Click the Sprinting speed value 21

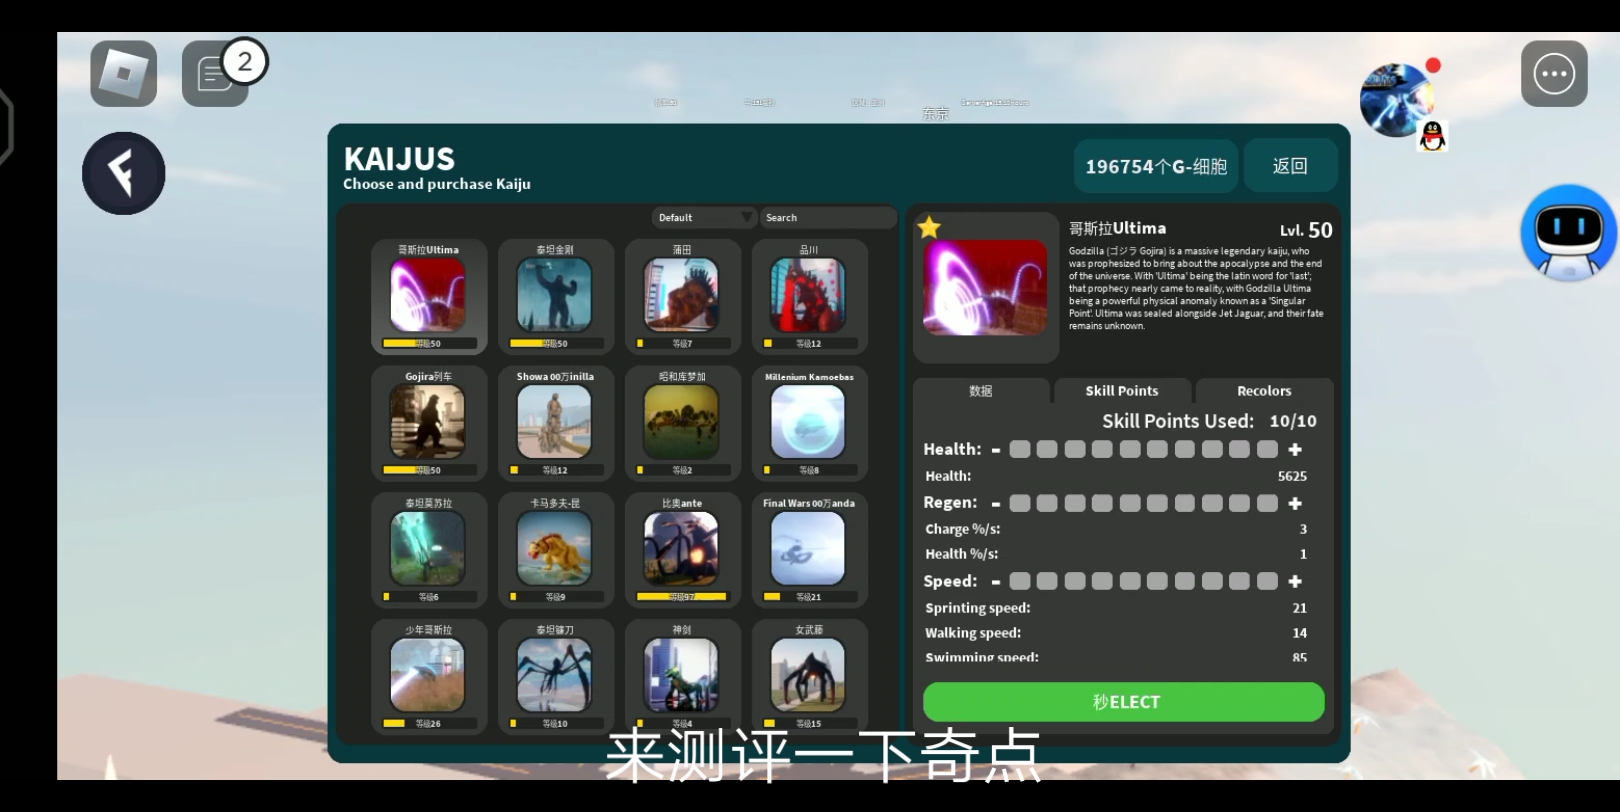click(x=1299, y=608)
